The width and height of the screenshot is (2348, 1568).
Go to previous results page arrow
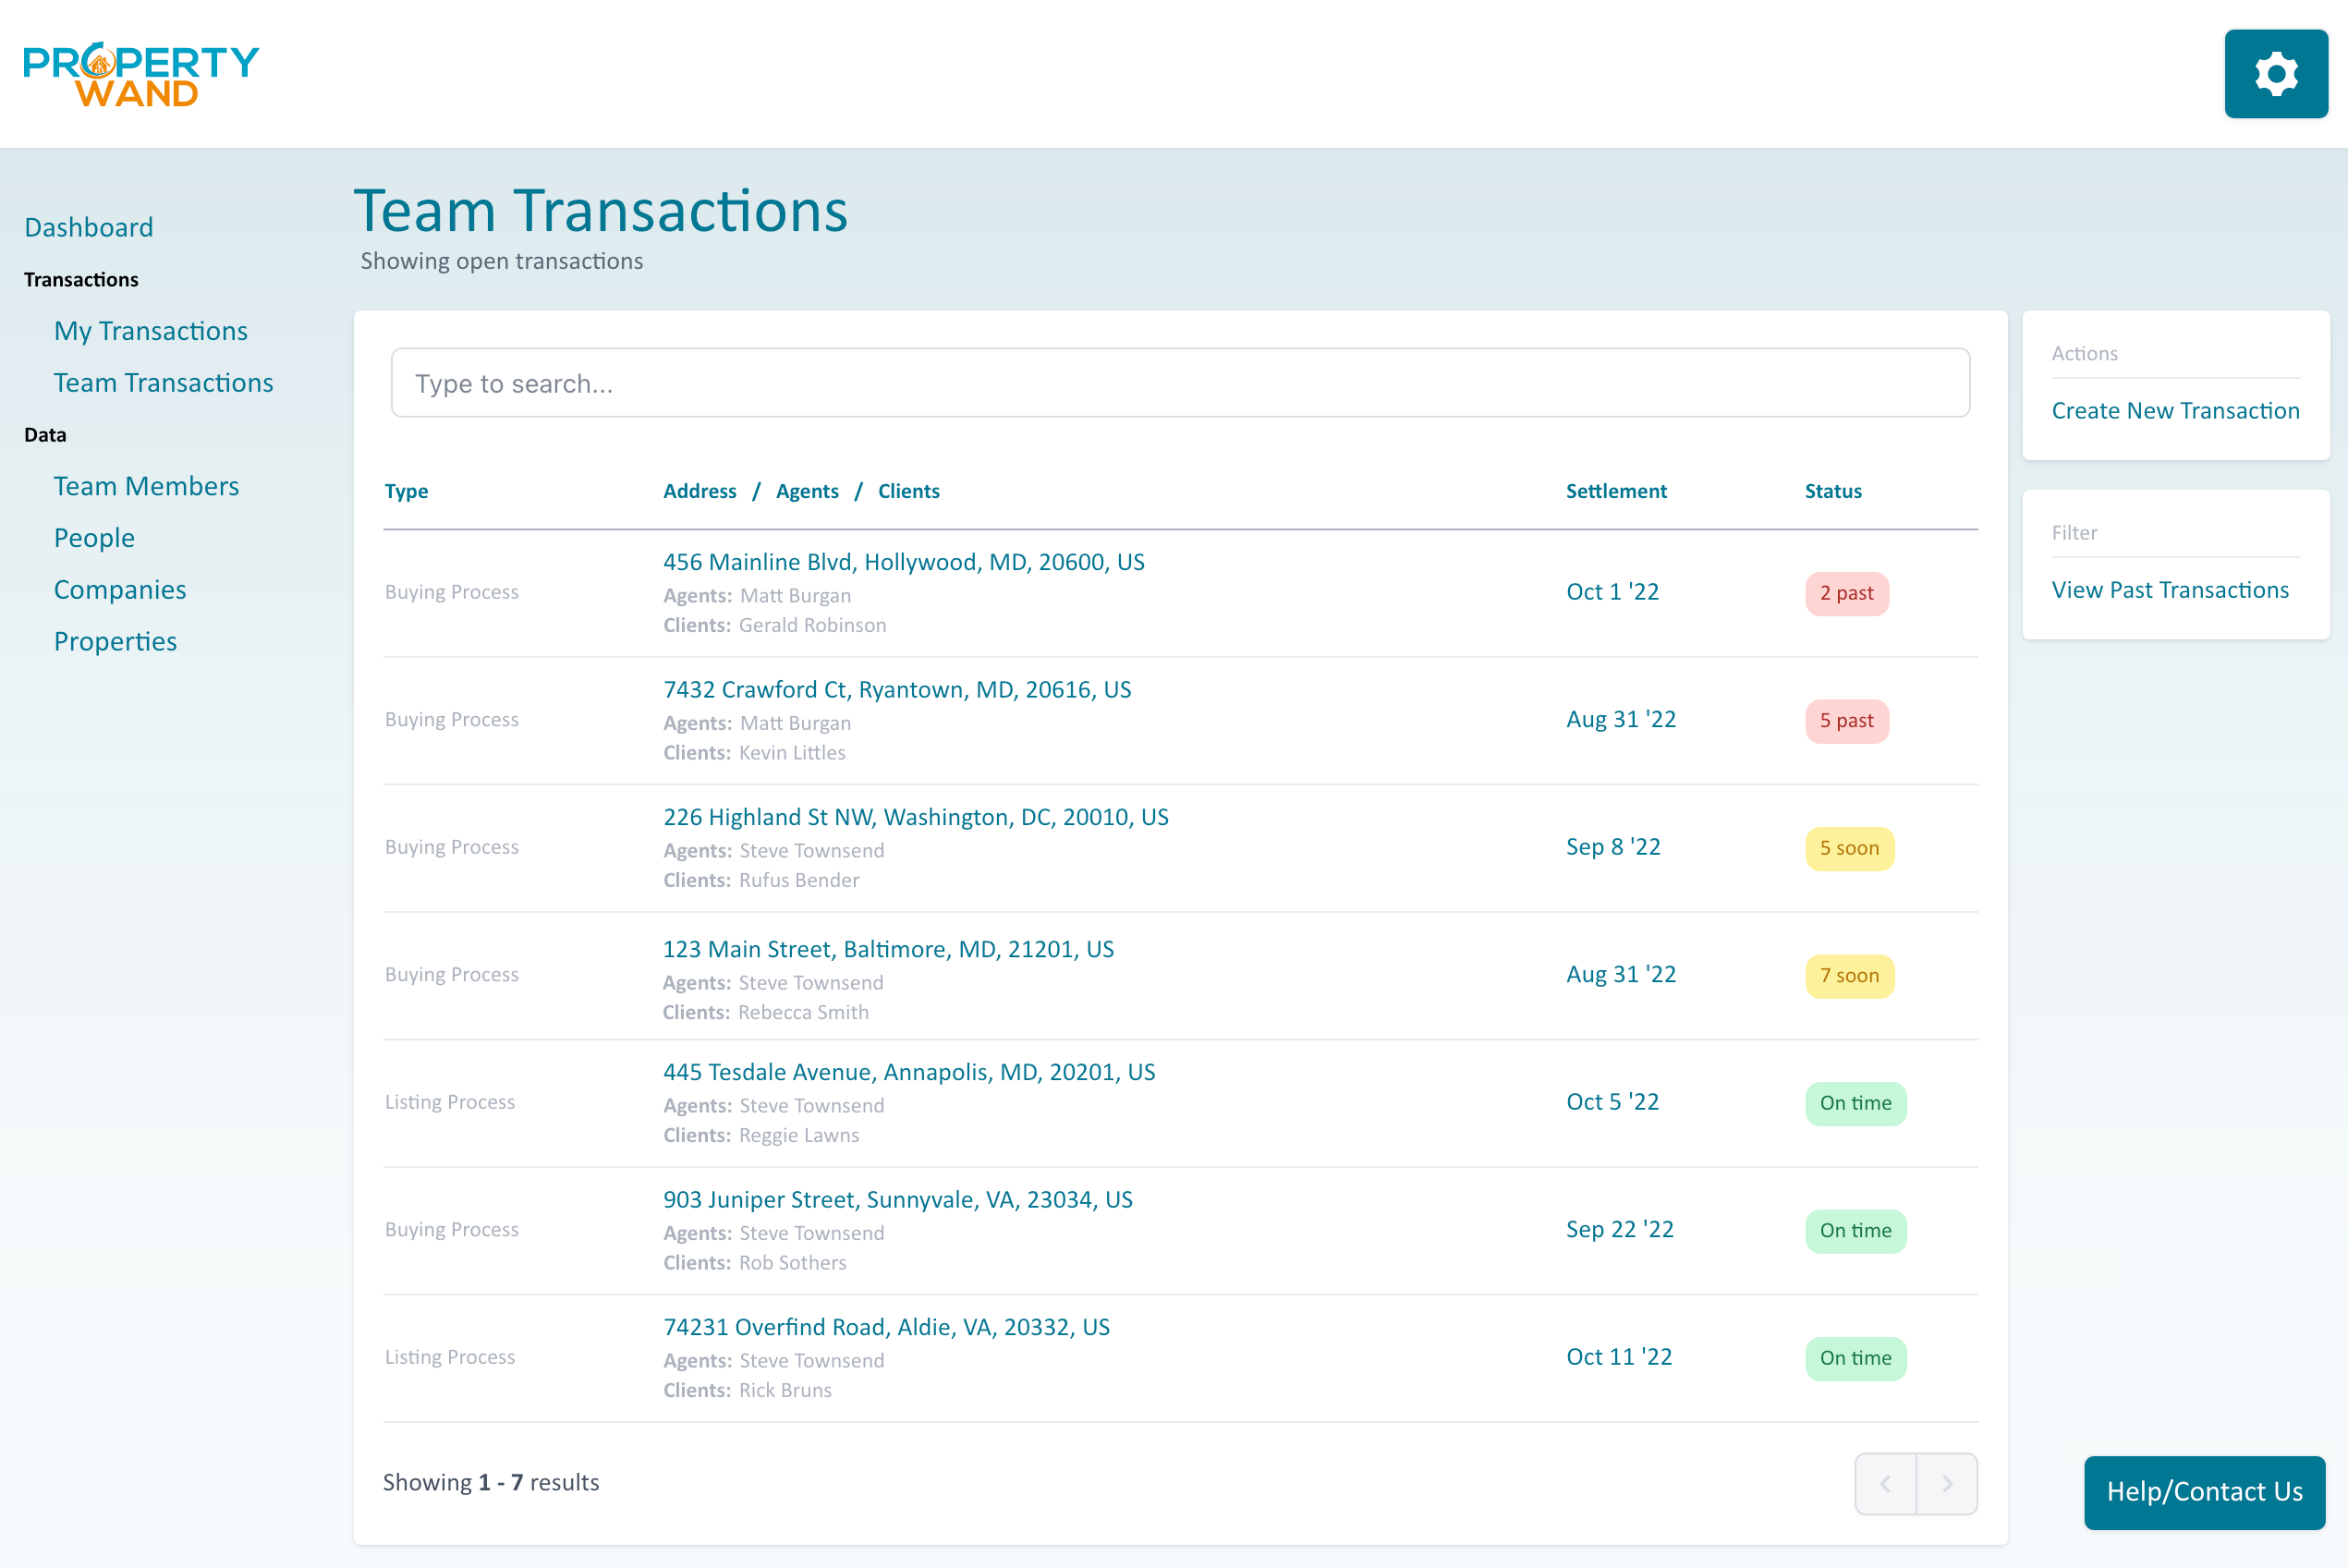pos(1885,1483)
